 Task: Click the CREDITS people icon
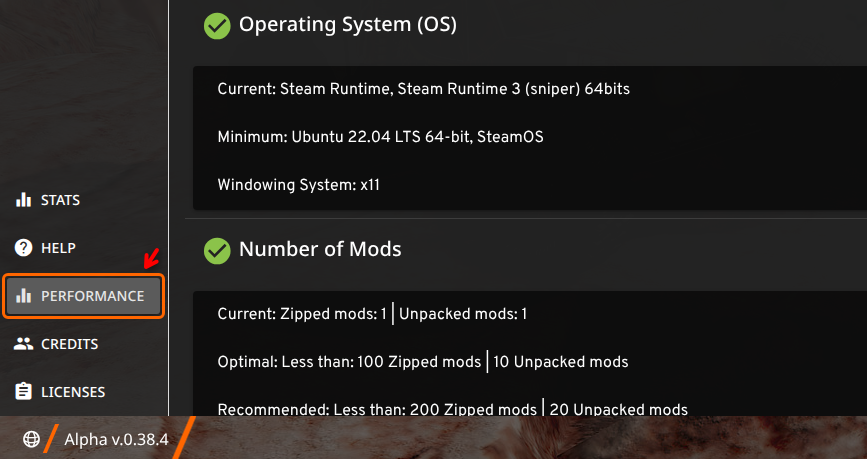click(24, 344)
